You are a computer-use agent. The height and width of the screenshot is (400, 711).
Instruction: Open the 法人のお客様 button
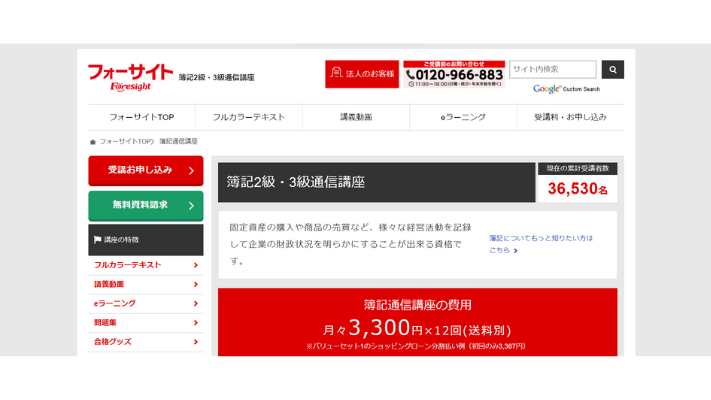(x=362, y=74)
